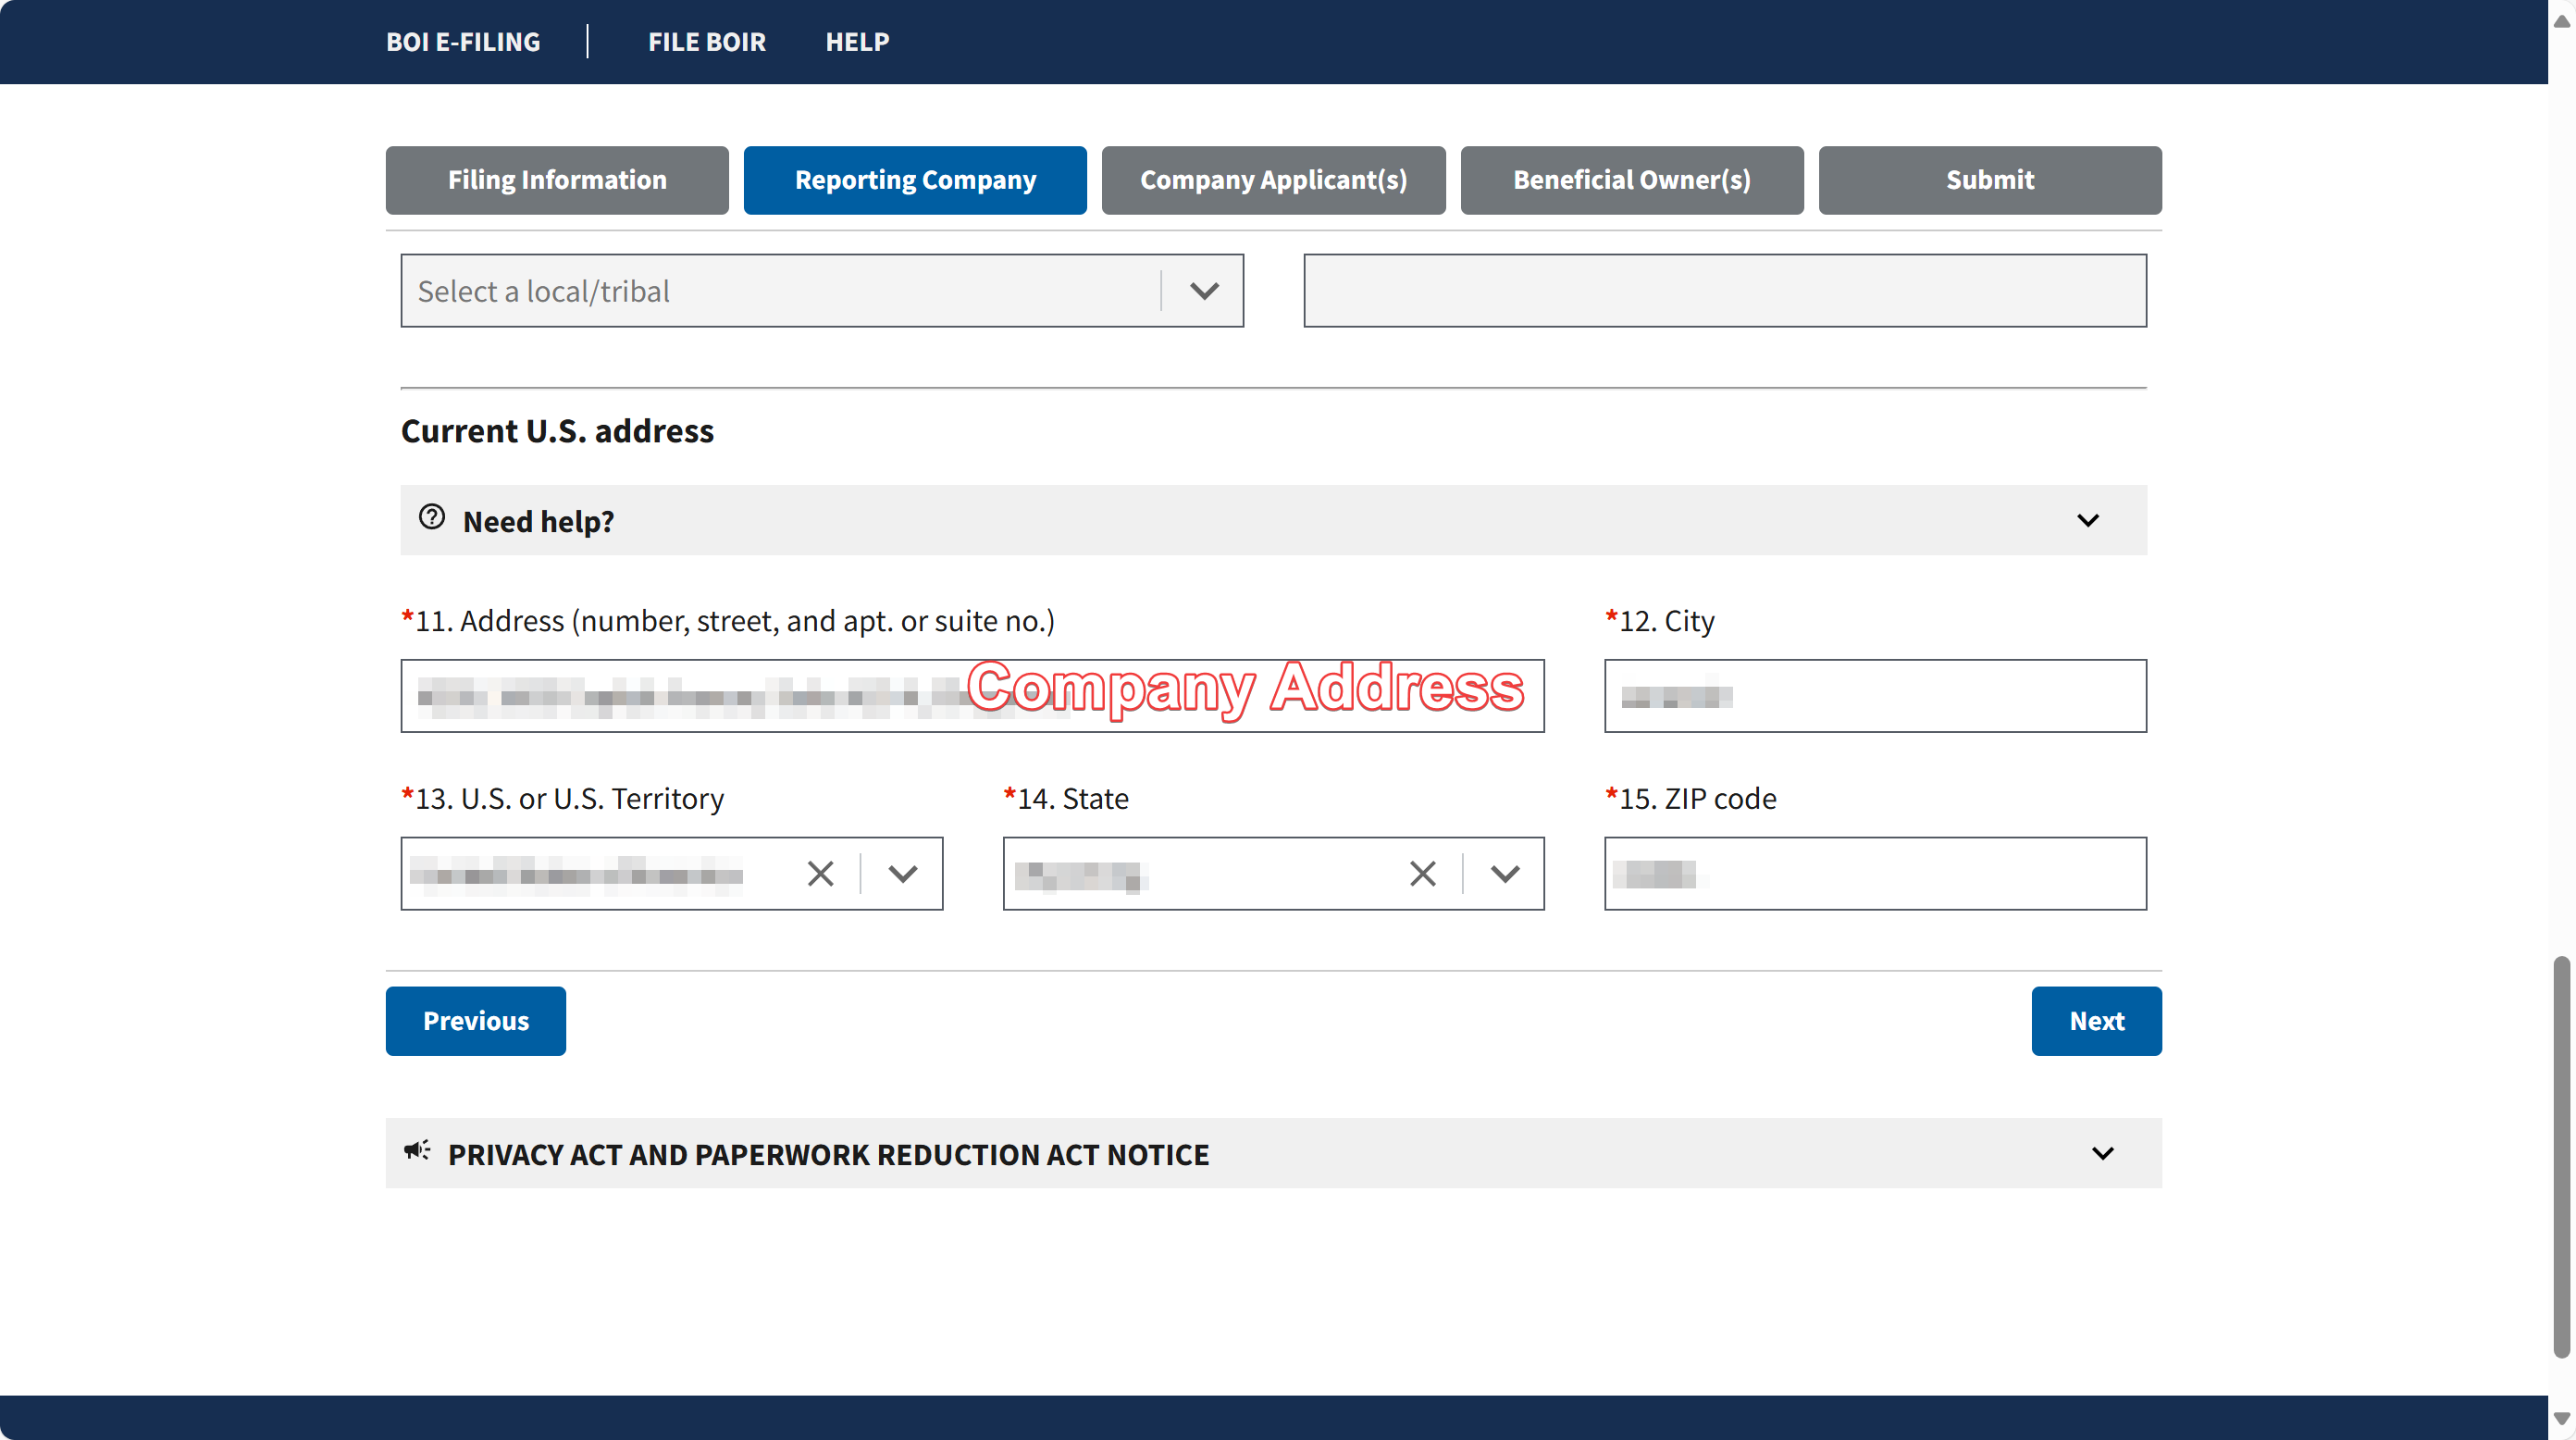Click the ZIP code input field

pyautogui.click(x=1876, y=874)
